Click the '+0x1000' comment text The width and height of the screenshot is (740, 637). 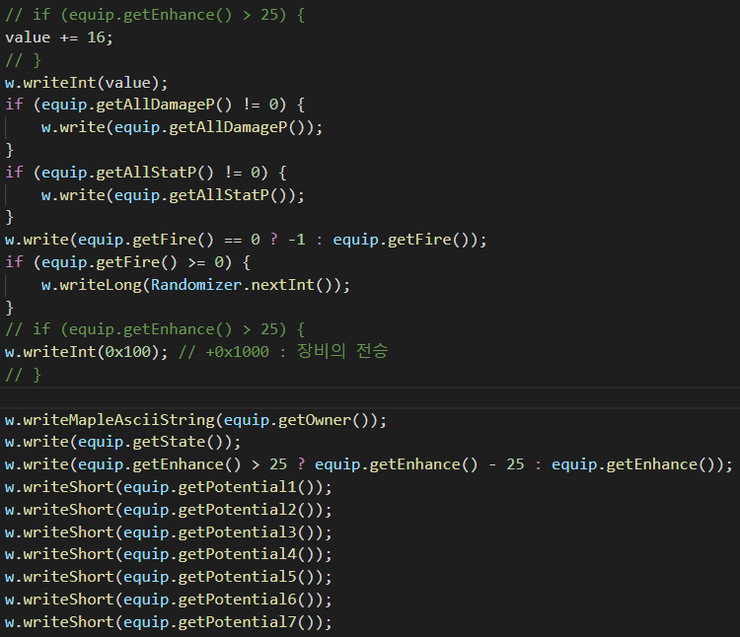237,352
